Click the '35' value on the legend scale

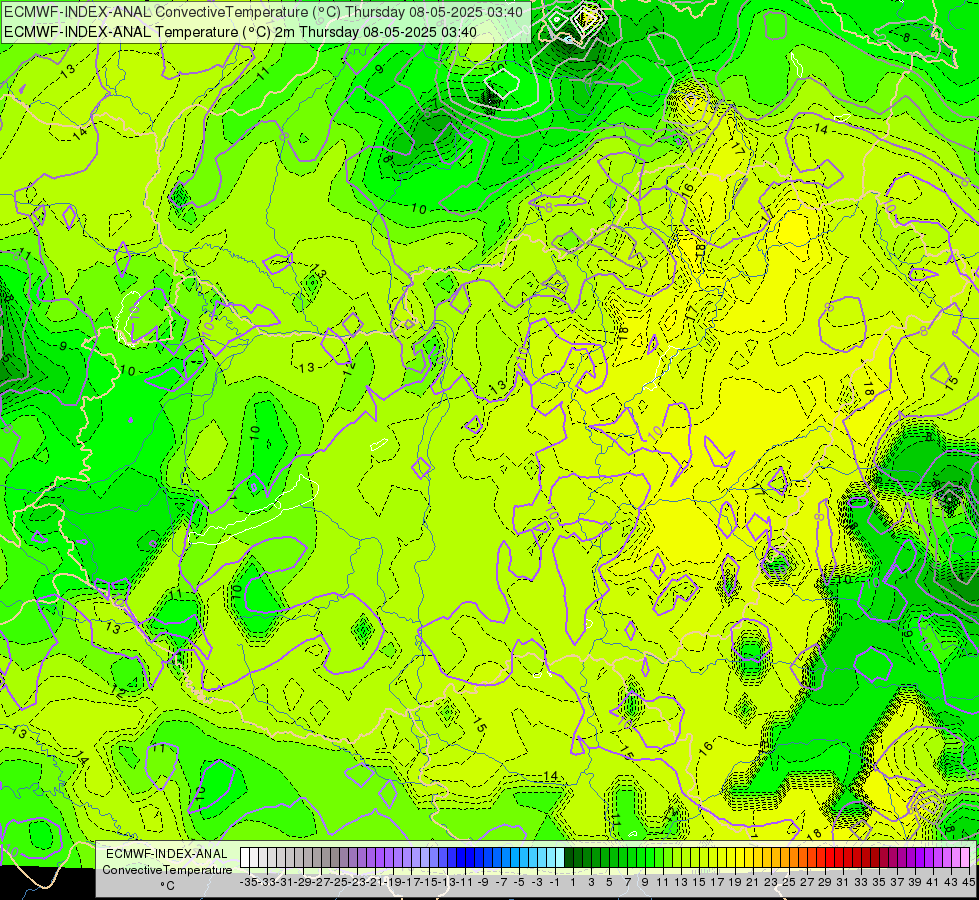point(879,882)
